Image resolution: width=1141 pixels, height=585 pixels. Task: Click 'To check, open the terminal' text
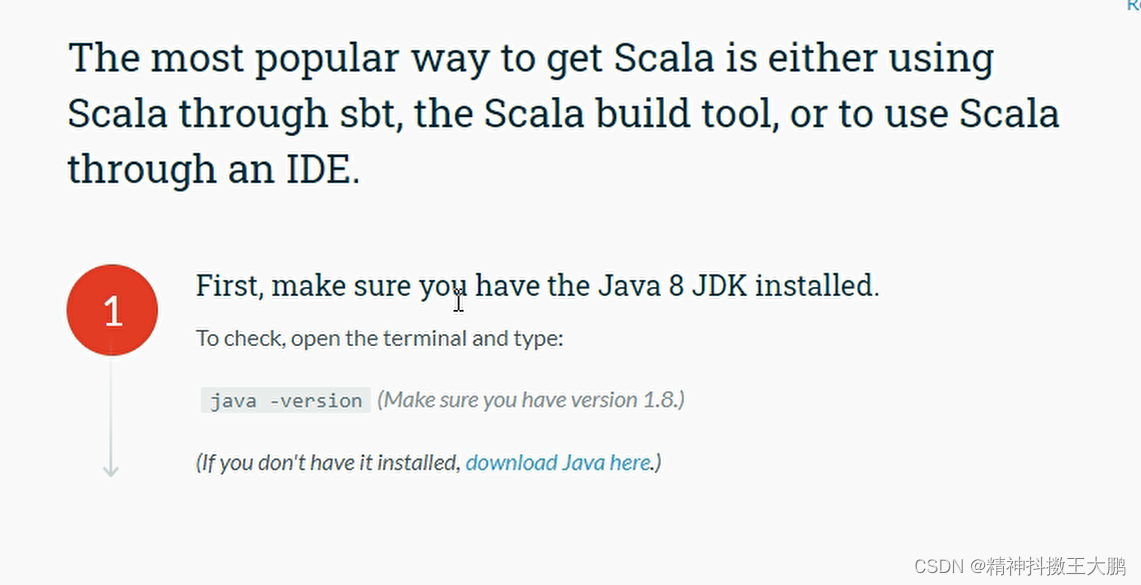[331, 338]
